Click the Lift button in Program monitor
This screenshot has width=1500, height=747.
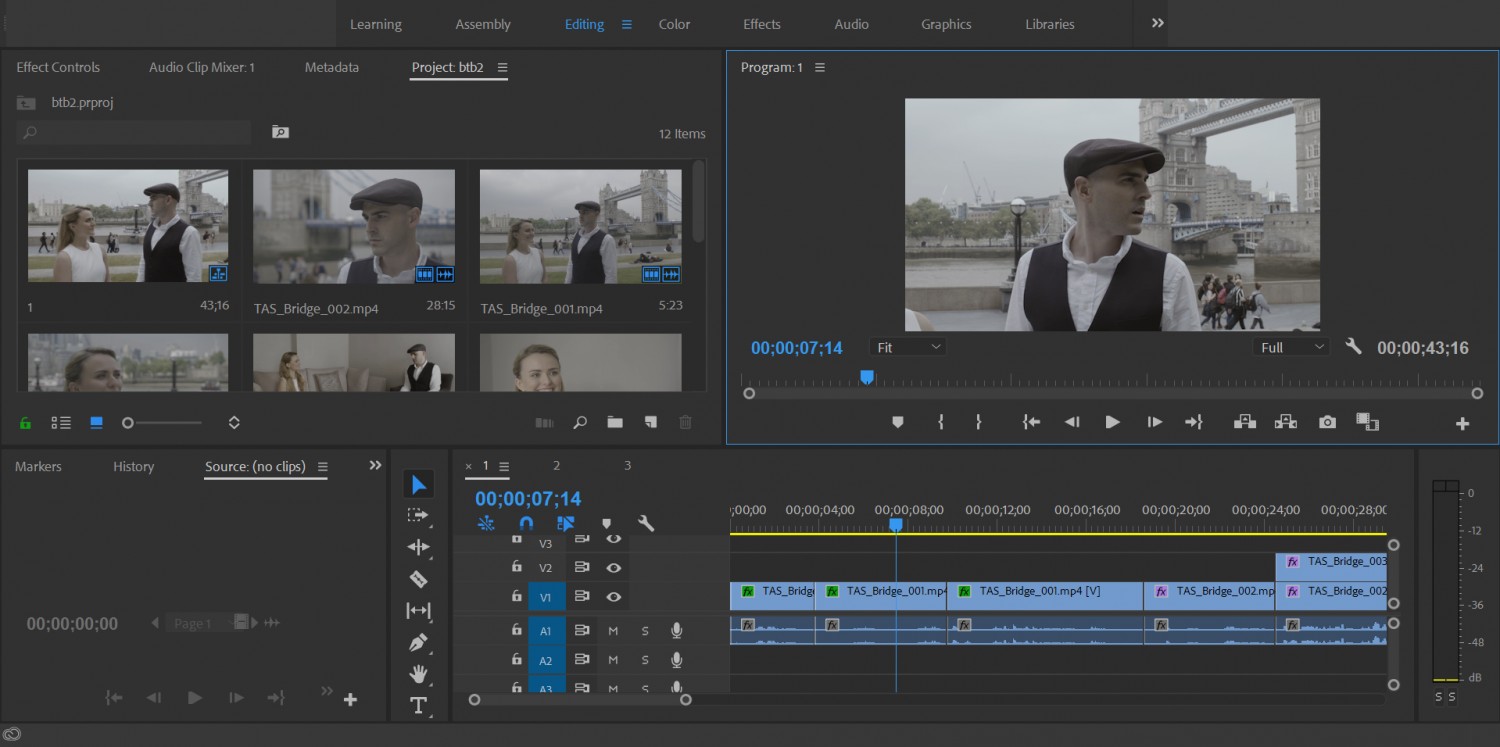click(x=1245, y=422)
